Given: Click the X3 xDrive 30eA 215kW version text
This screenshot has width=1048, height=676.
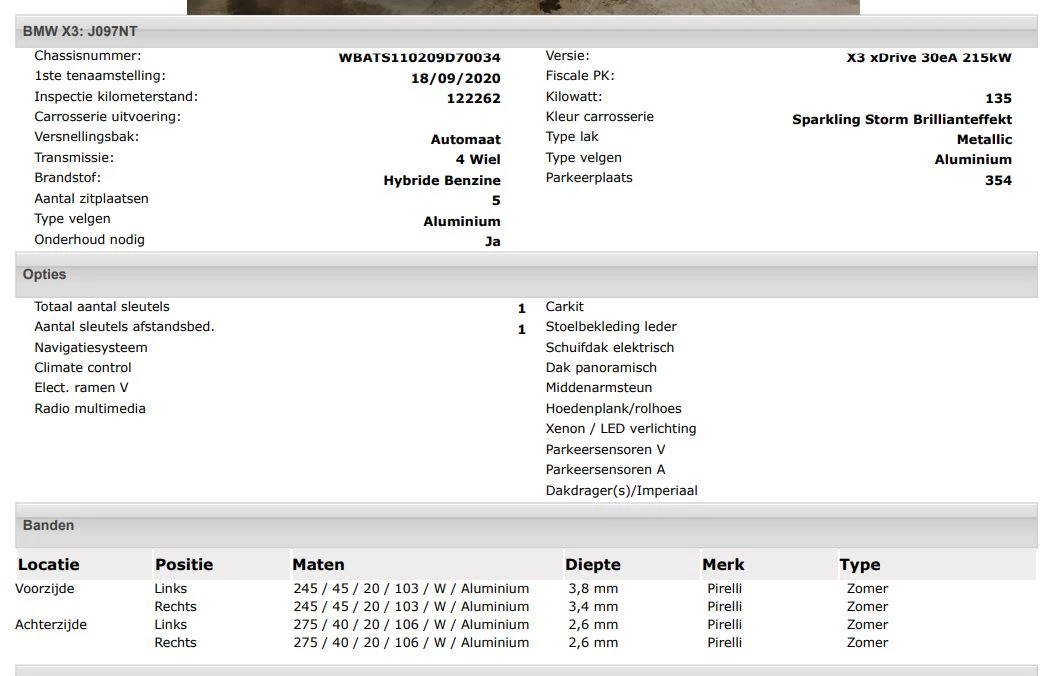Looking at the screenshot, I should (x=928, y=58).
